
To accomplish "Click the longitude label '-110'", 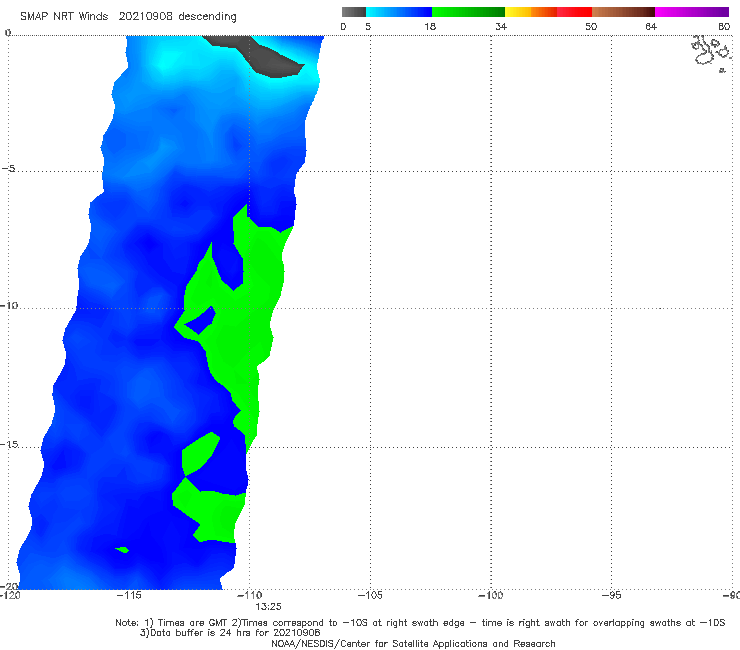I will [249, 595].
